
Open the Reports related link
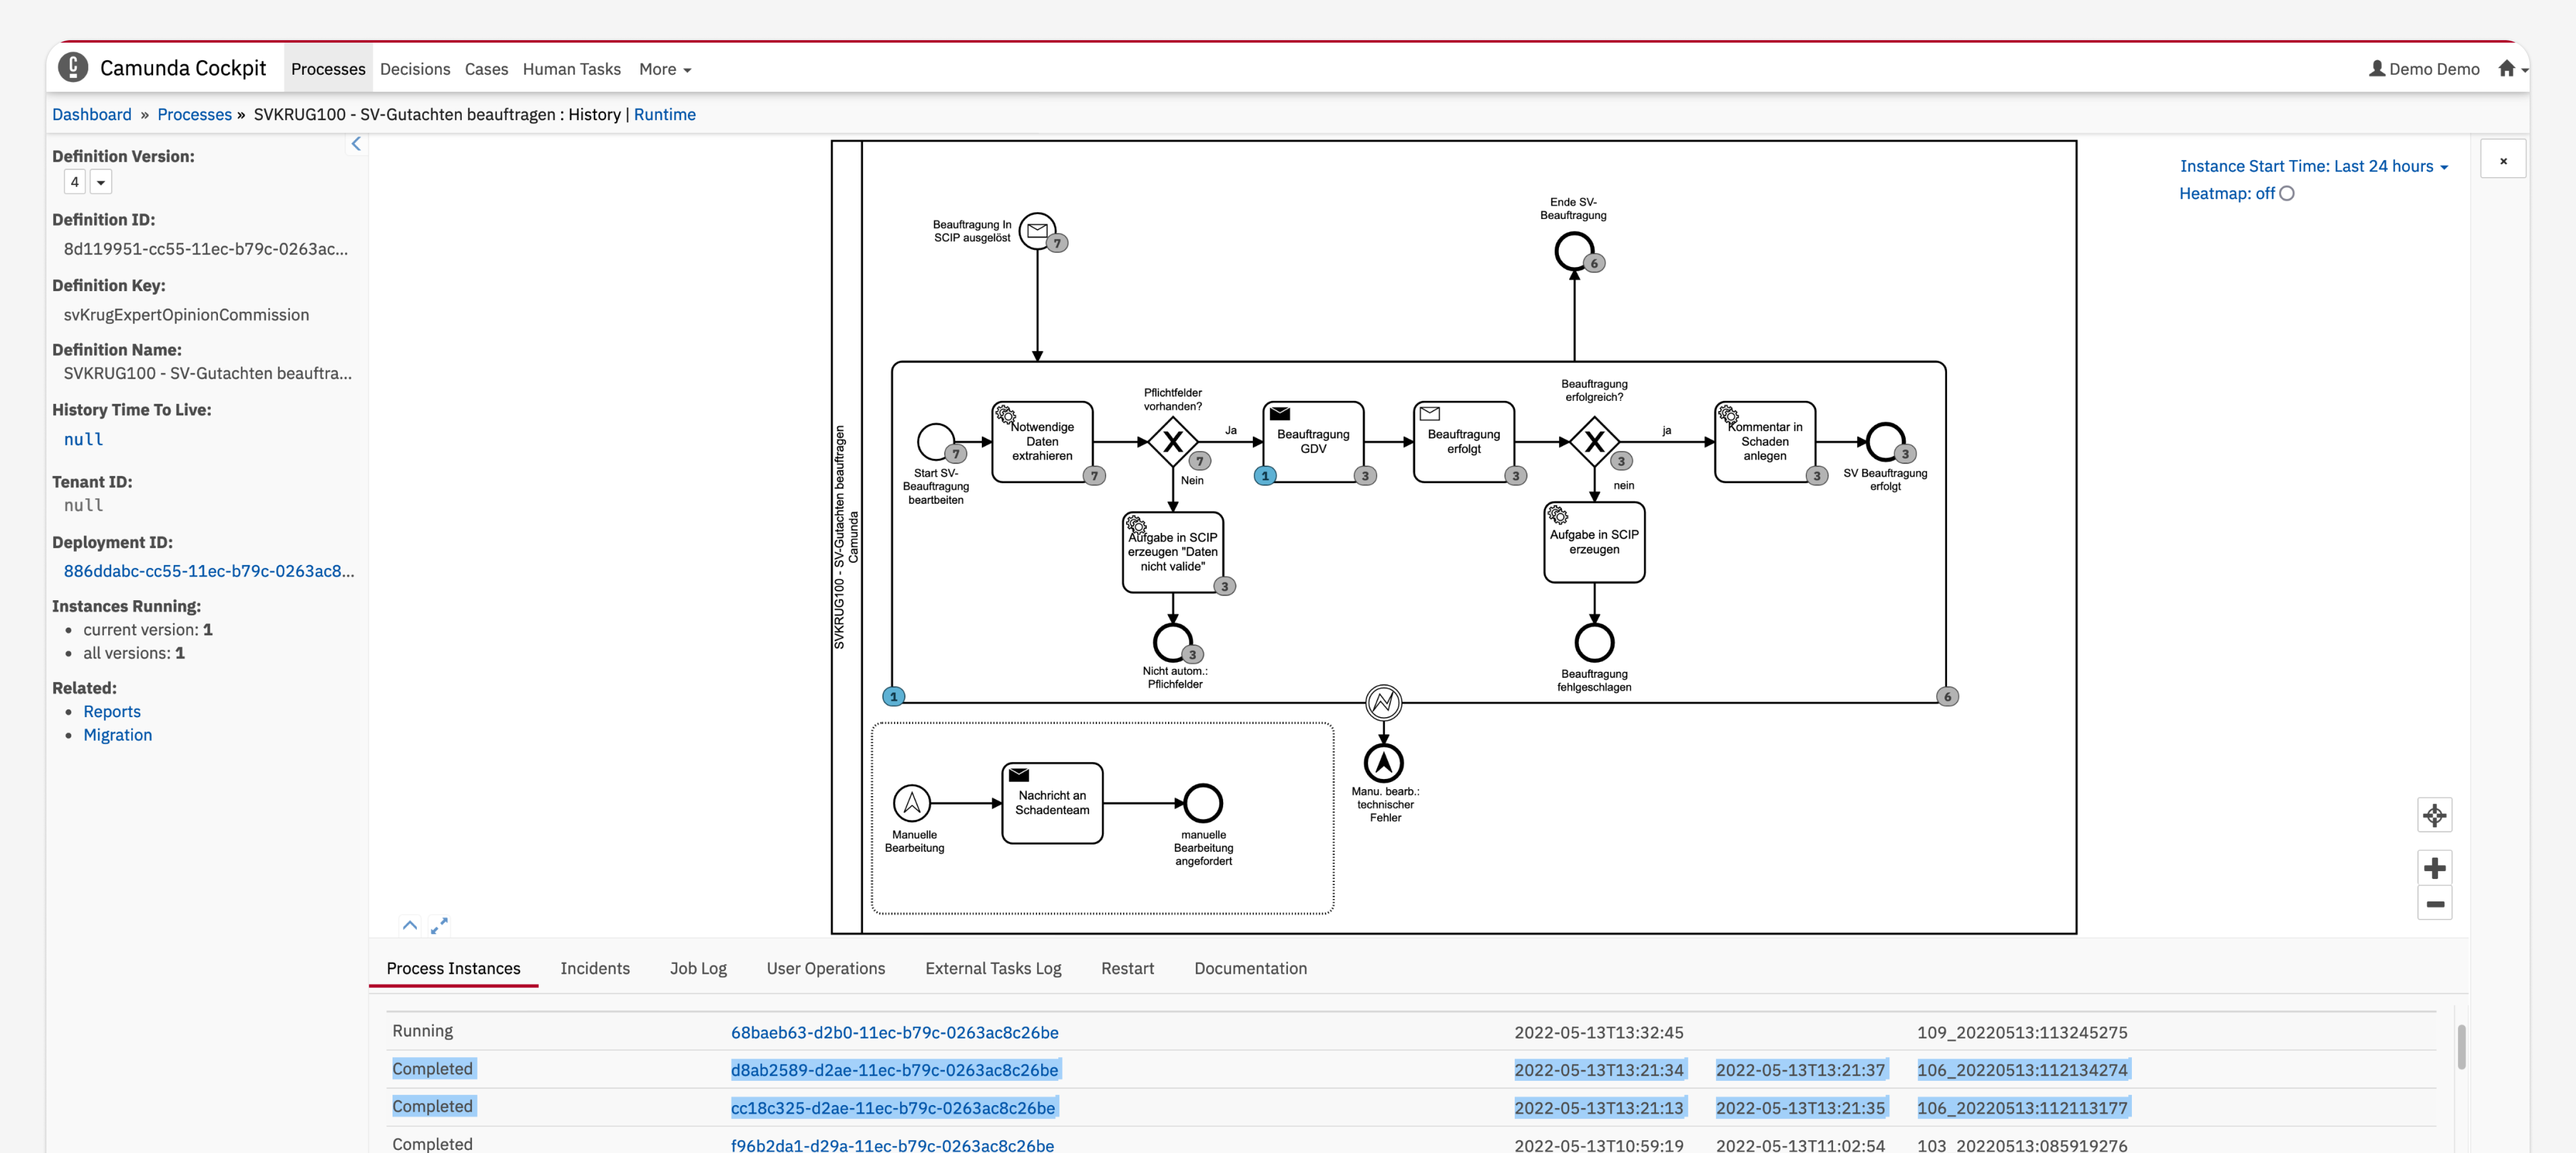(112, 711)
